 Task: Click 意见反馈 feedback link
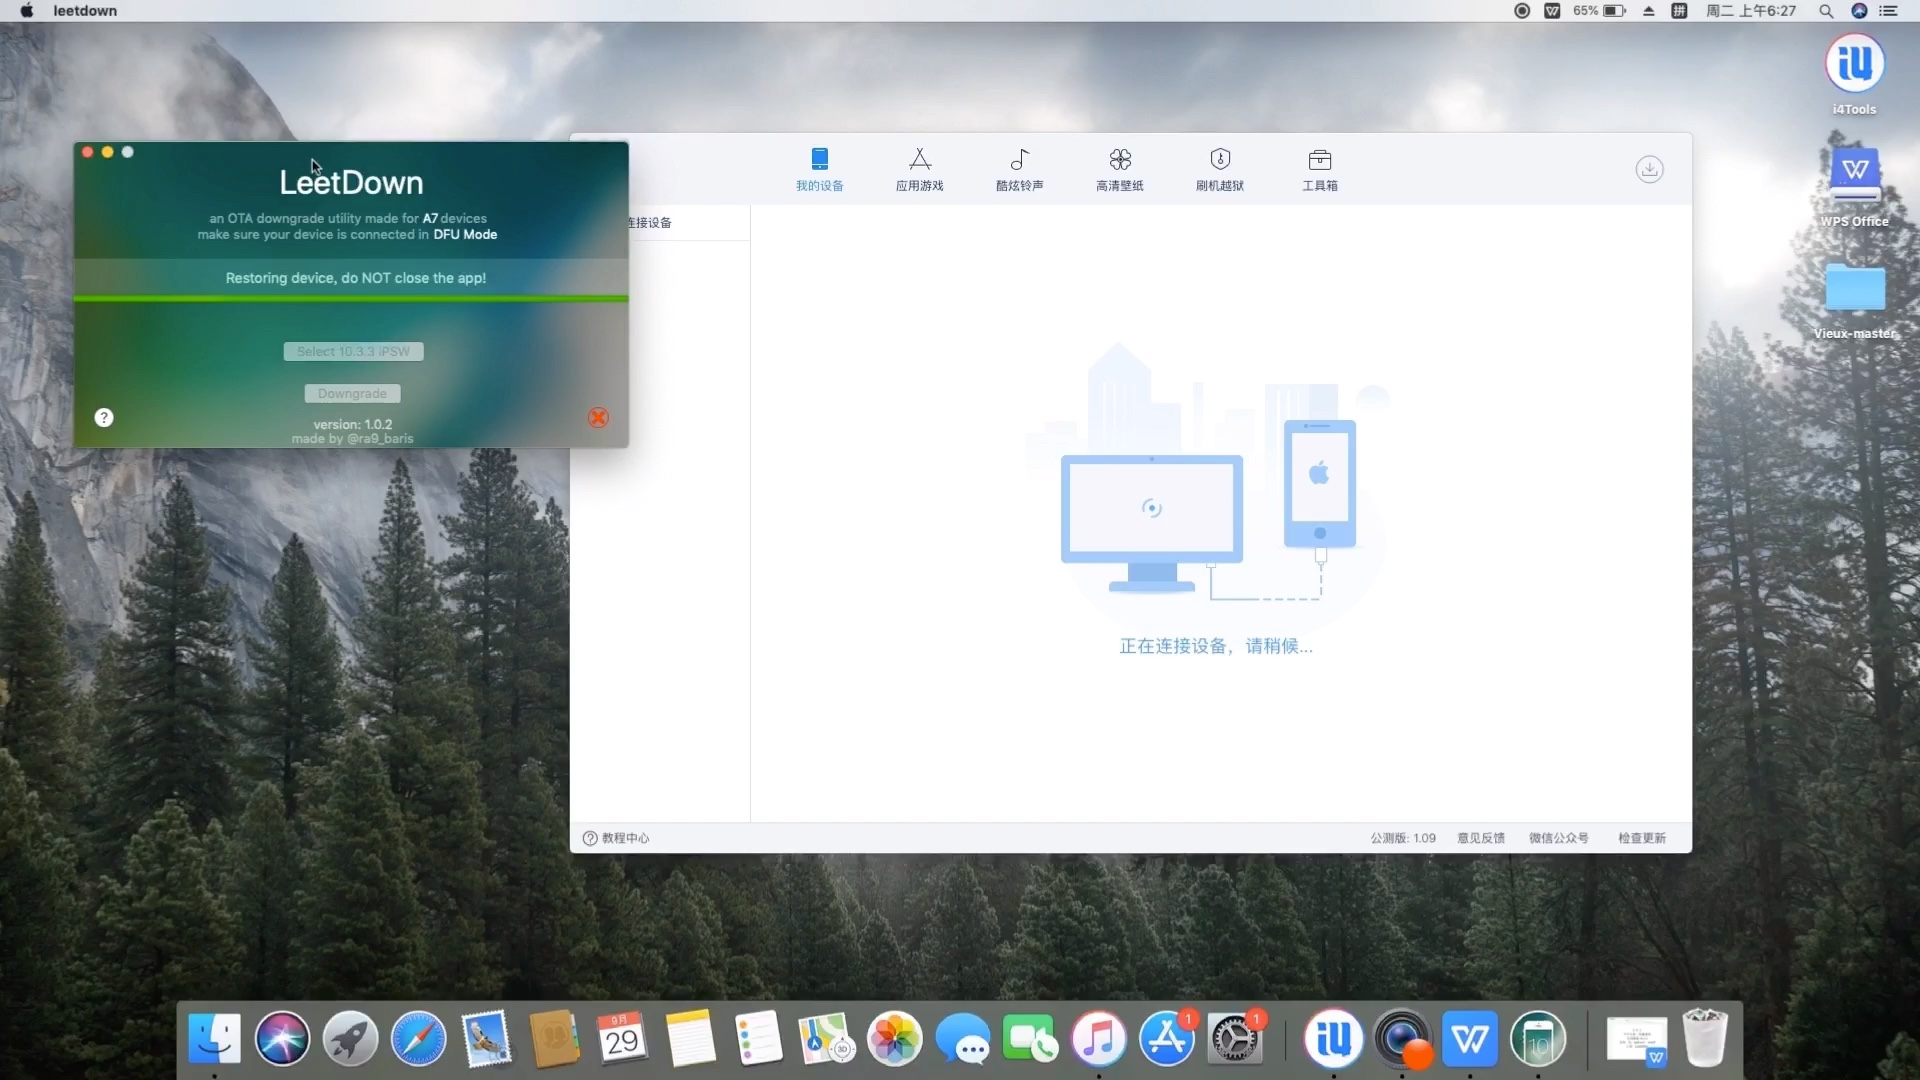[x=1481, y=838]
